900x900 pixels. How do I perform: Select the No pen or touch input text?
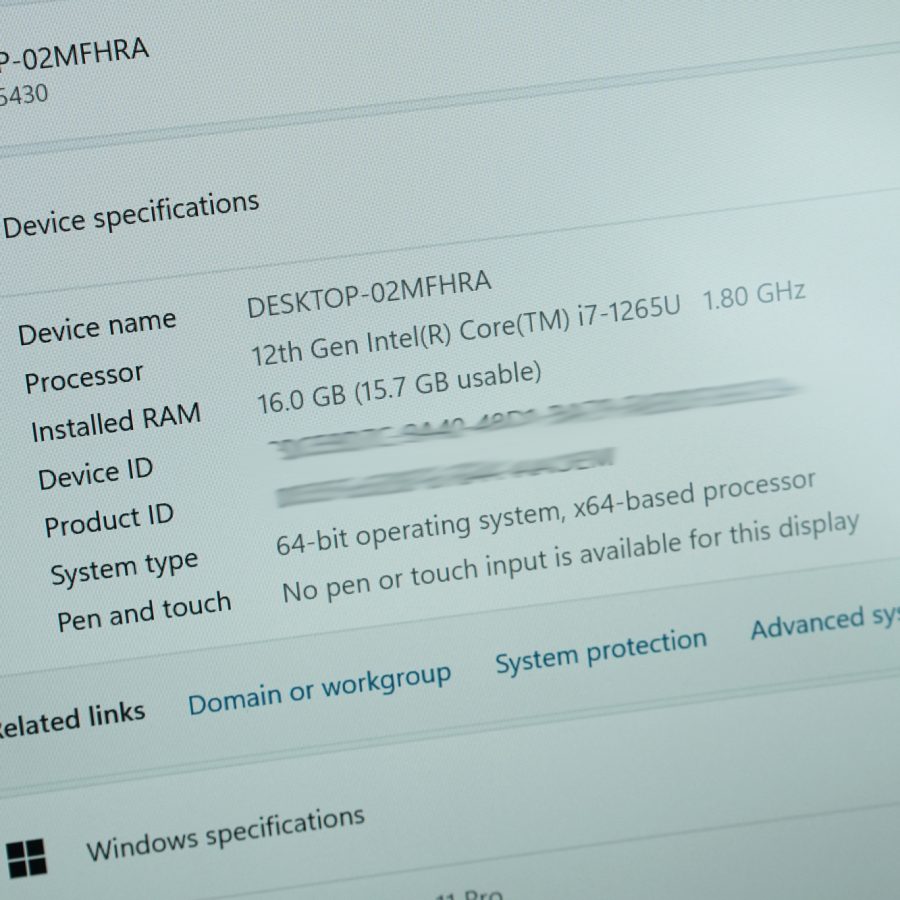pyautogui.click(x=571, y=558)
